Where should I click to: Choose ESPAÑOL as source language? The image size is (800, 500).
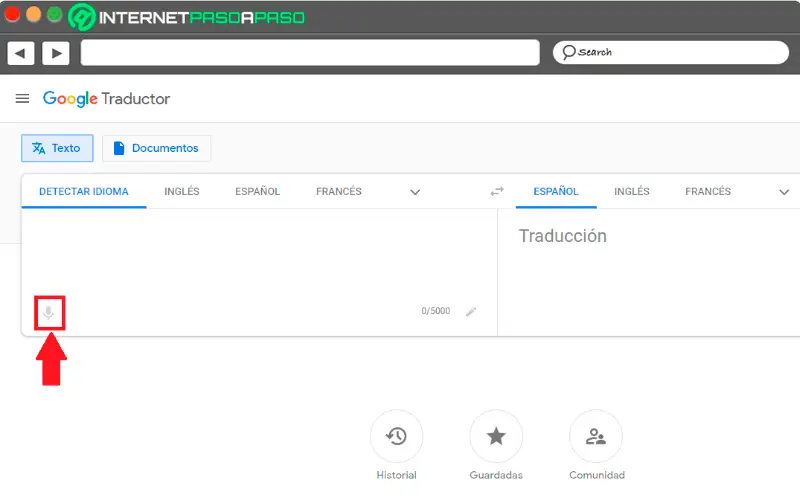click(258, 191)
